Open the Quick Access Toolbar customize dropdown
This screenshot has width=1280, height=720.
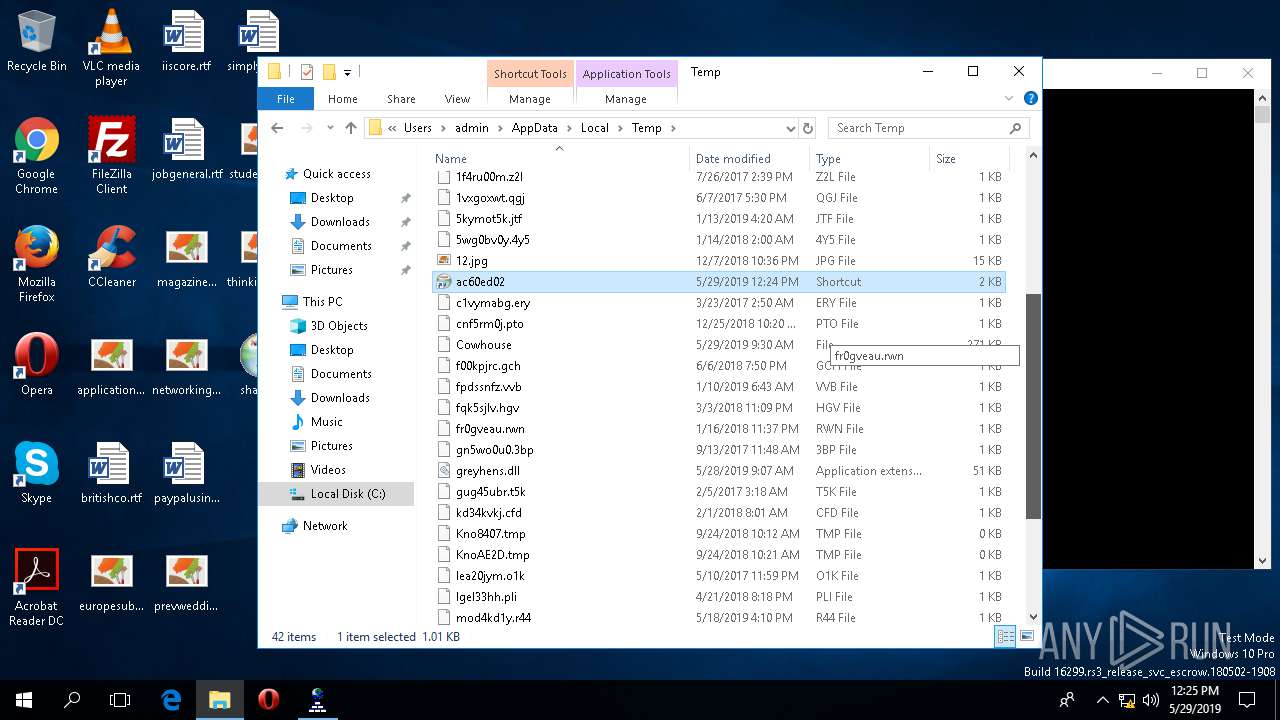[x=347, y=72]
